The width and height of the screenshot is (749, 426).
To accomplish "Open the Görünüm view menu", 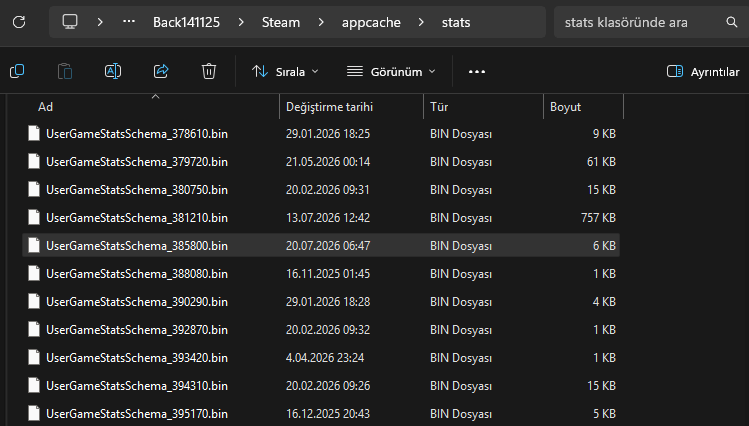I will coord(391,72).
